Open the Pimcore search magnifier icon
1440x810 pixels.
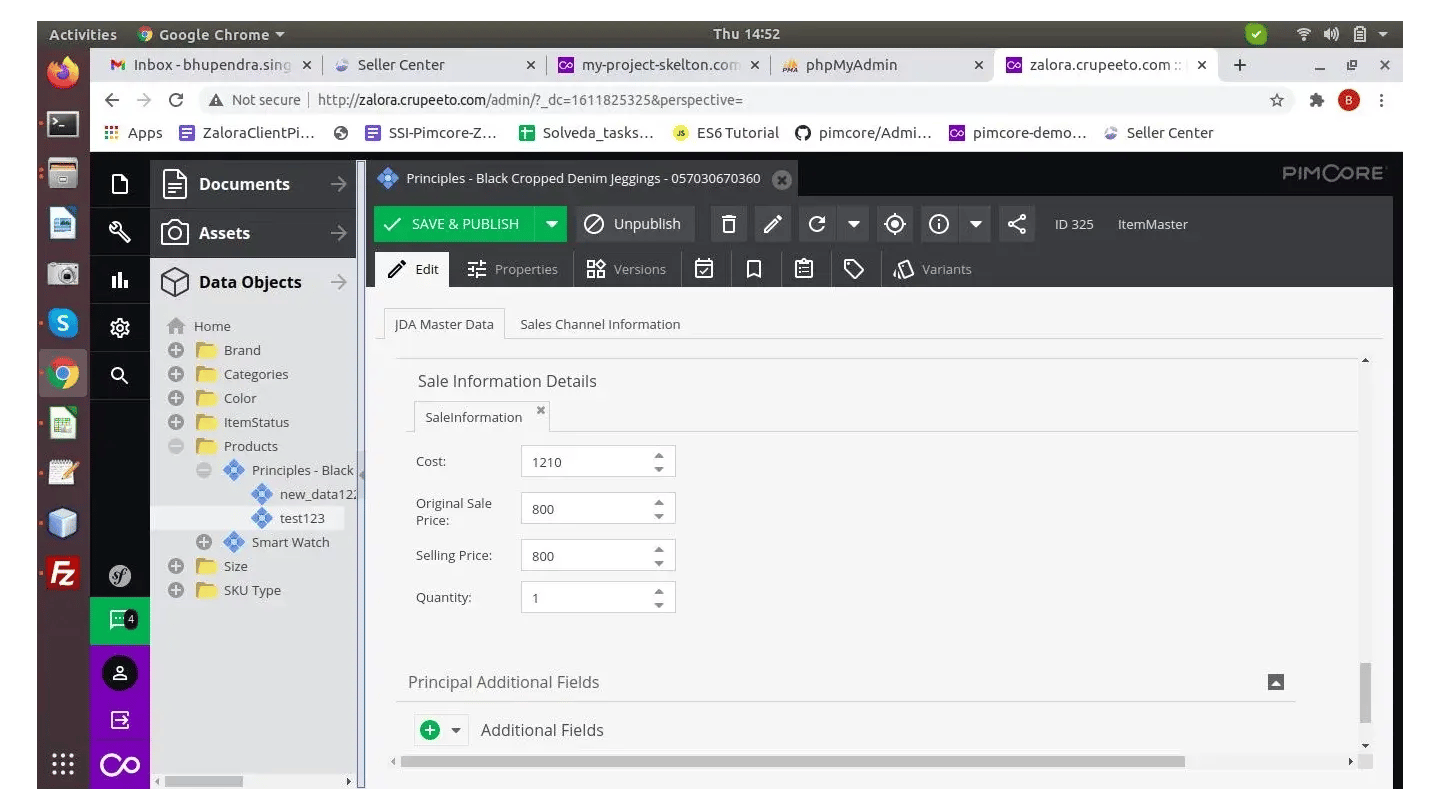[119, 375]
